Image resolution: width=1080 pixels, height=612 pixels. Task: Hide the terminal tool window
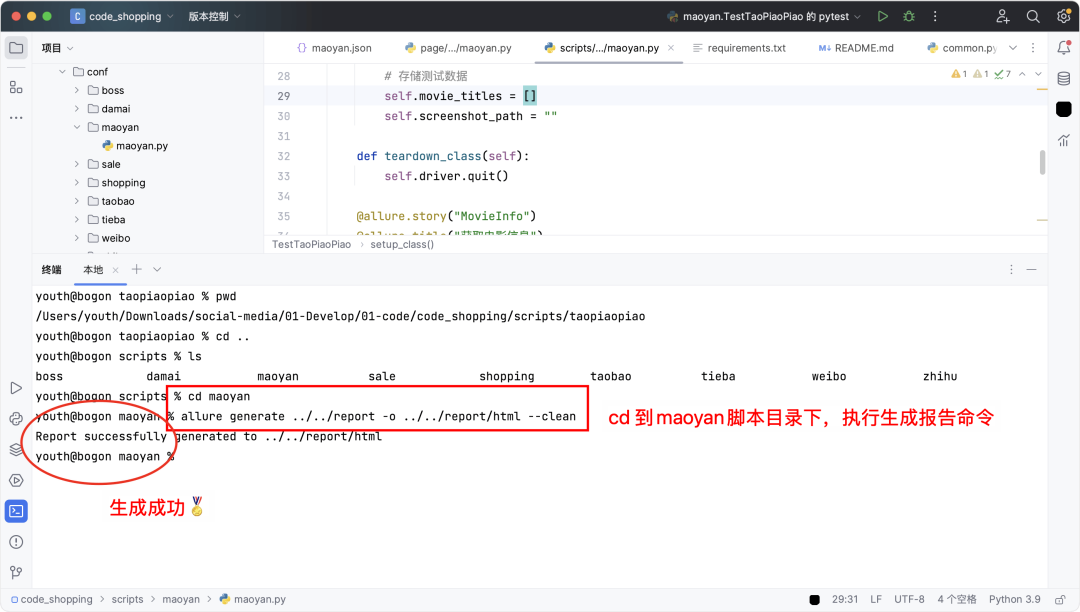1031,270
